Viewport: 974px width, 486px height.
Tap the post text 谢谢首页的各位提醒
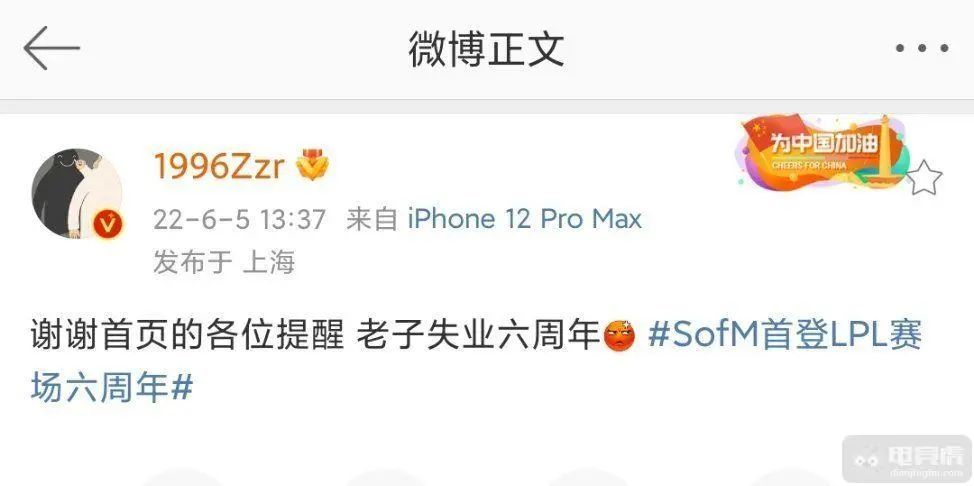tap(187, 336)
